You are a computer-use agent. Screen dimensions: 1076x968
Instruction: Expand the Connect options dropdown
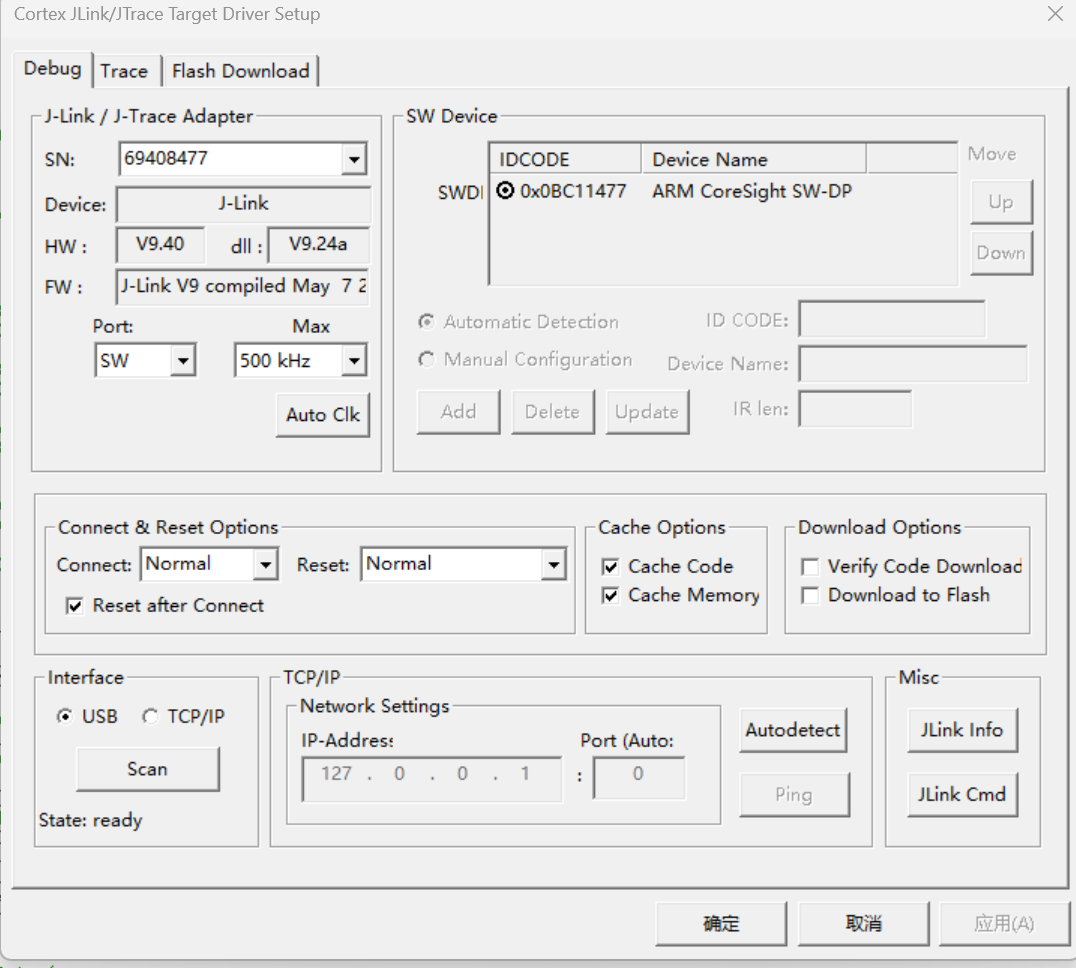pos(267,564)
